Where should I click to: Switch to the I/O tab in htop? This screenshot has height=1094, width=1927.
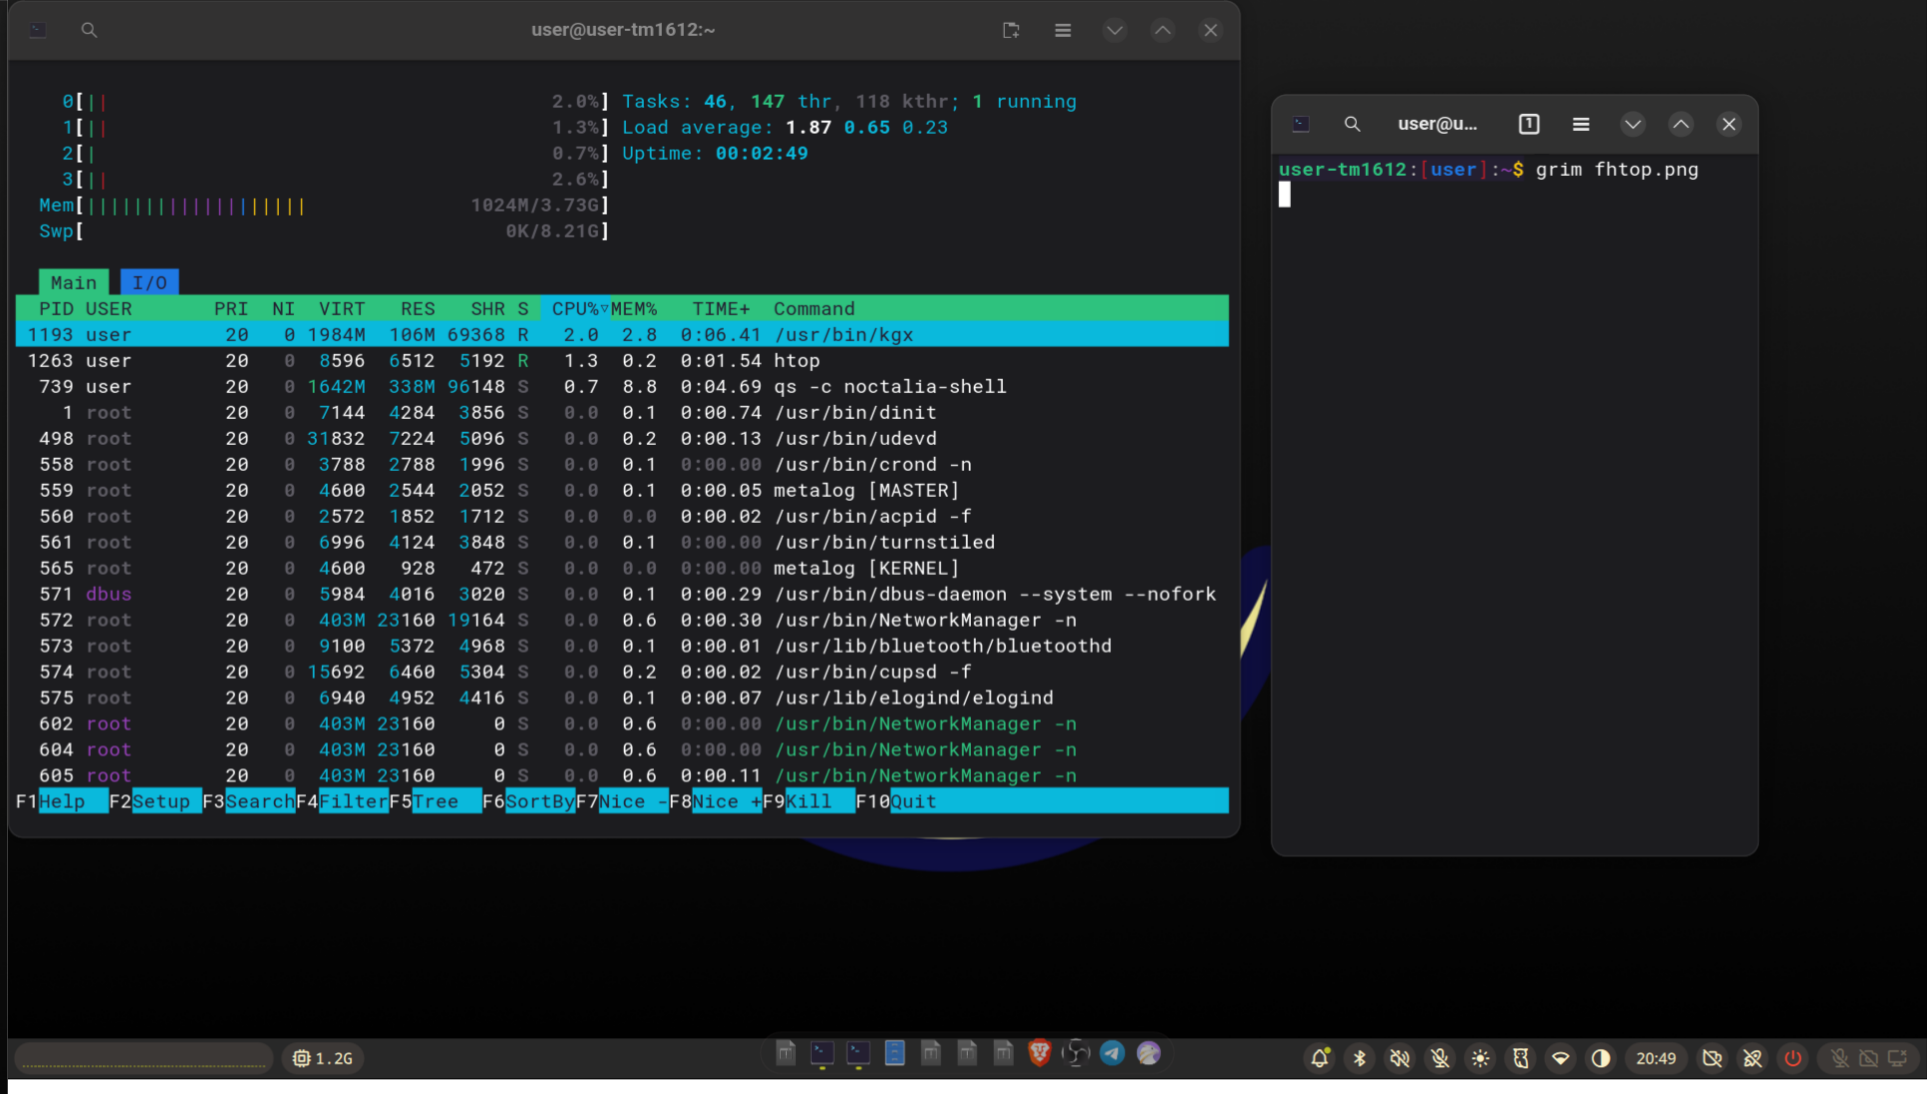pyautogui.click(x=149, y=282)
